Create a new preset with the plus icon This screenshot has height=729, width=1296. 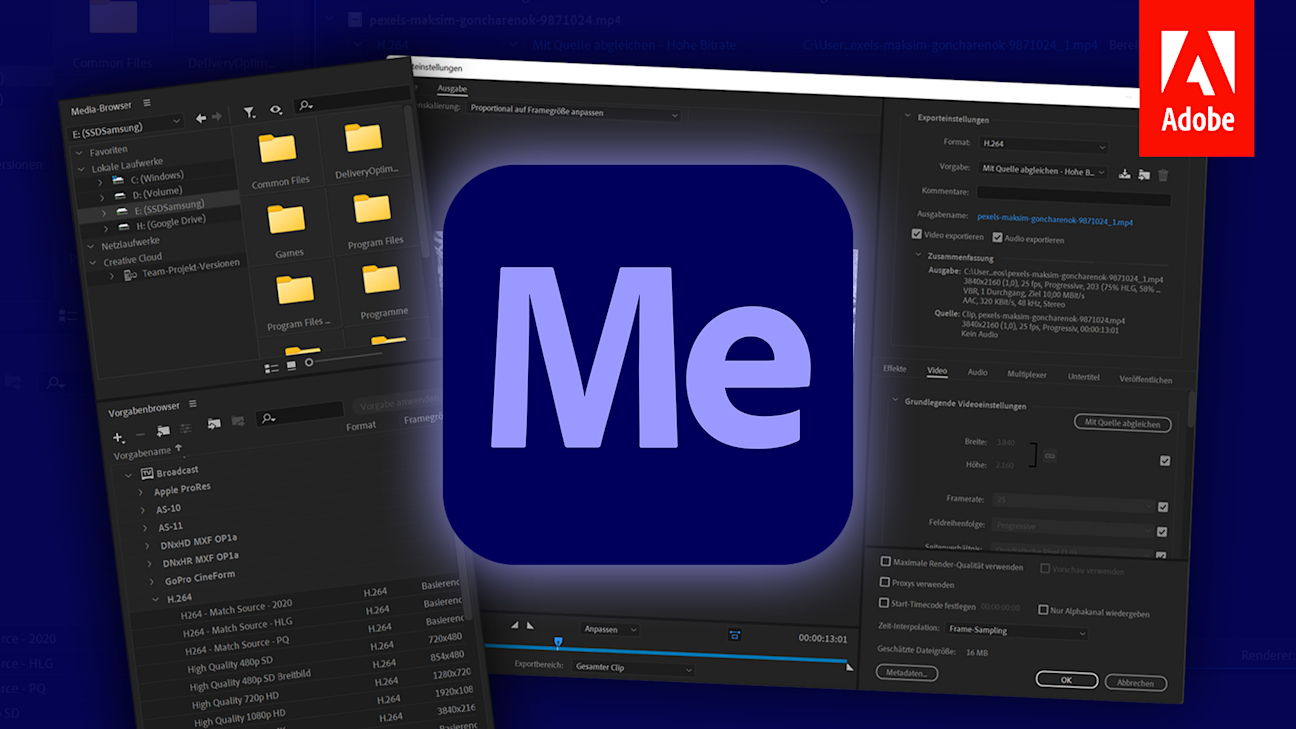point(117,437)
